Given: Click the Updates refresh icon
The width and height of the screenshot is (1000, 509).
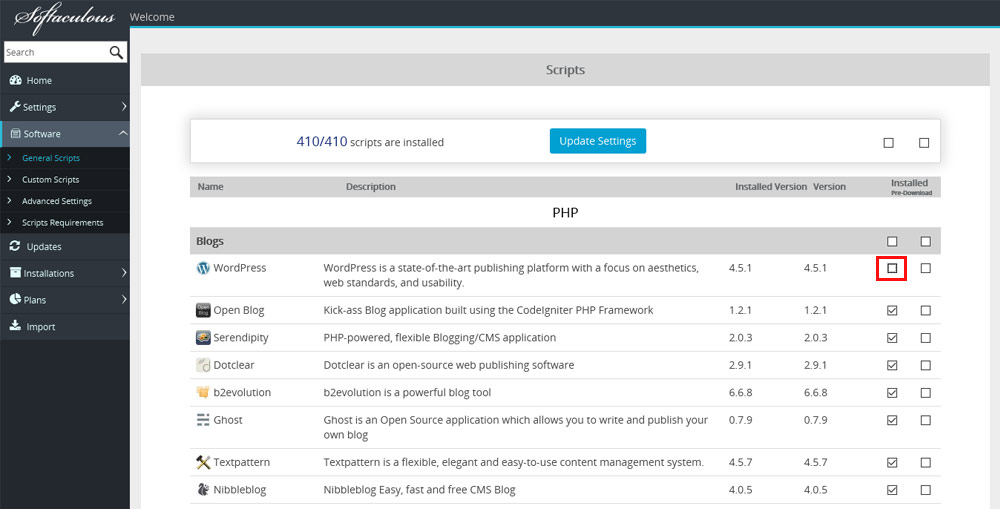Looking at the screenshot, I should click(x=15, y=246).
